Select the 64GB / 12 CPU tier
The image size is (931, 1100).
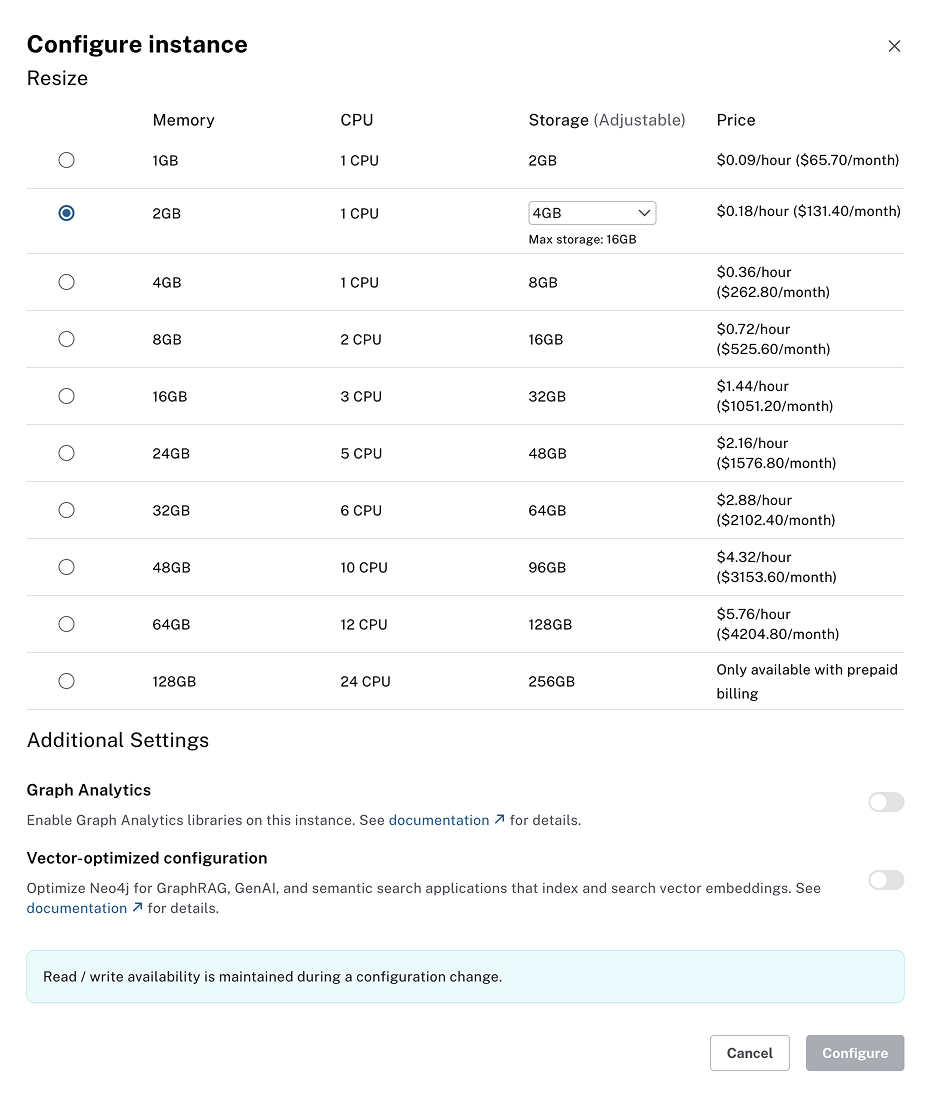(x=66, y=624)
